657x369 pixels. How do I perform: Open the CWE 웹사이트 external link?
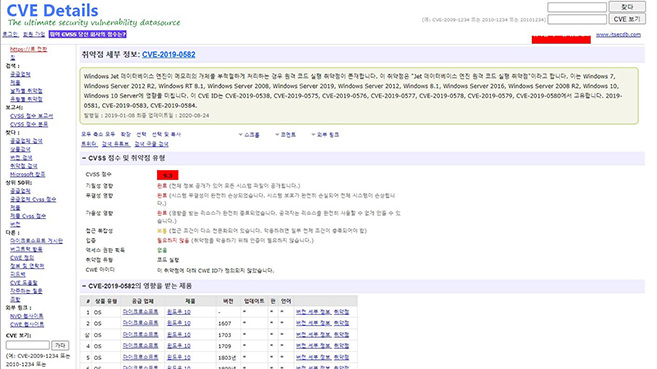coord(27,325)
